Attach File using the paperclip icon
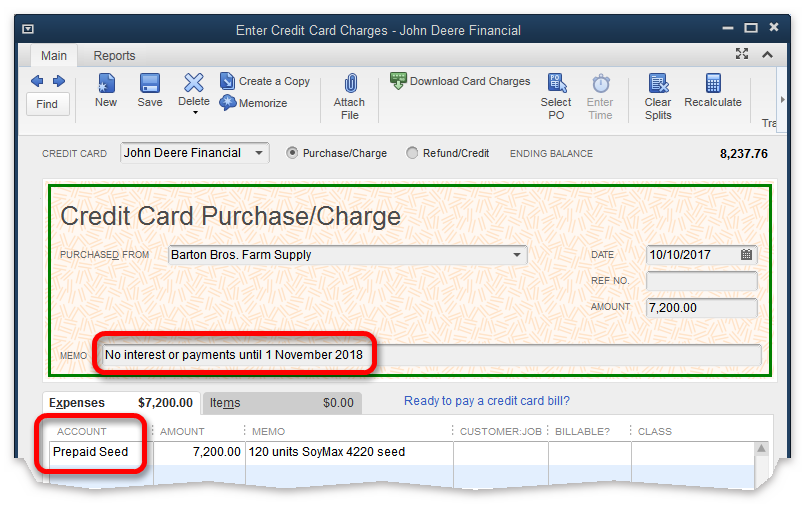 click(x=350, y=84)
